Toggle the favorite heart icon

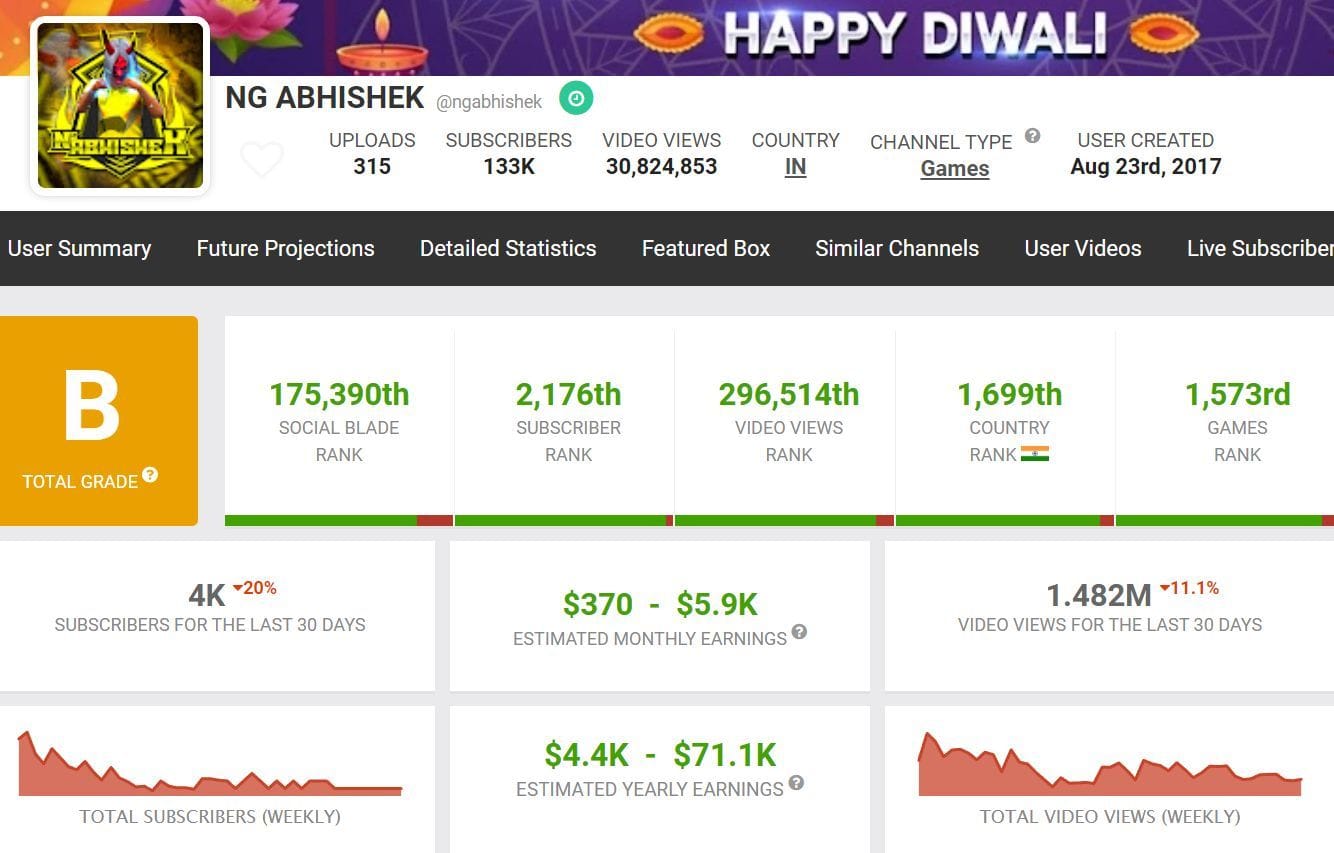point(262,158)
